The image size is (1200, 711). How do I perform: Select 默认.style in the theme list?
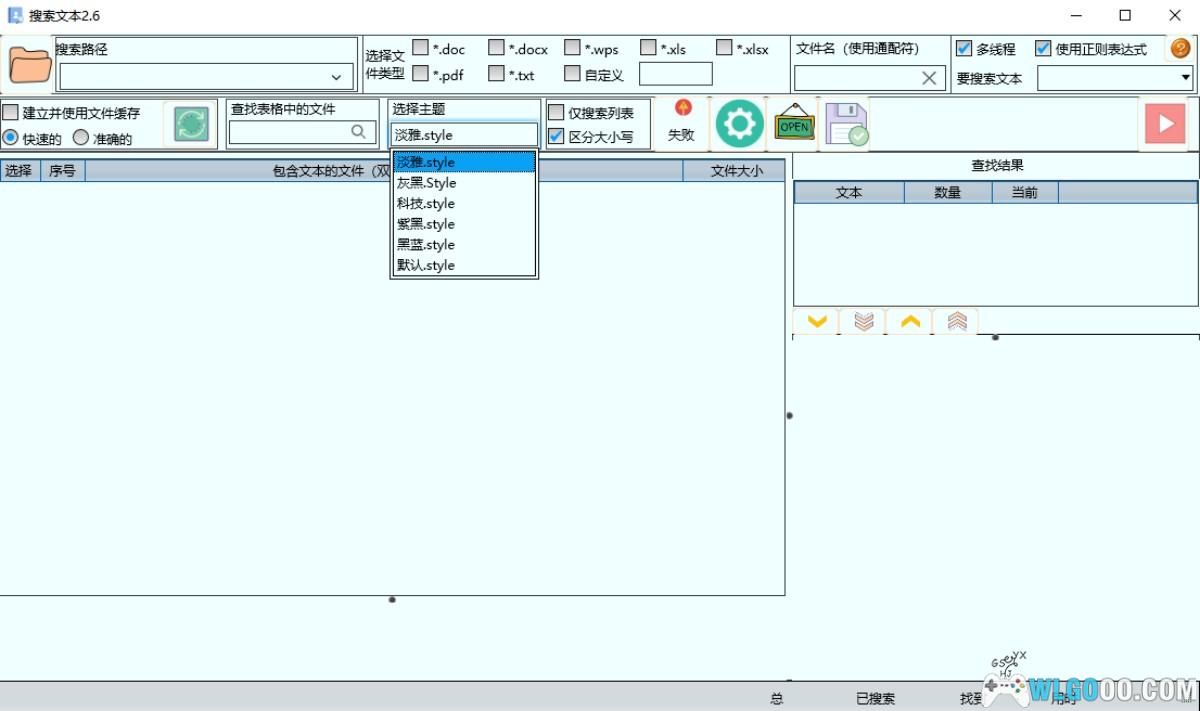(426, 265)
